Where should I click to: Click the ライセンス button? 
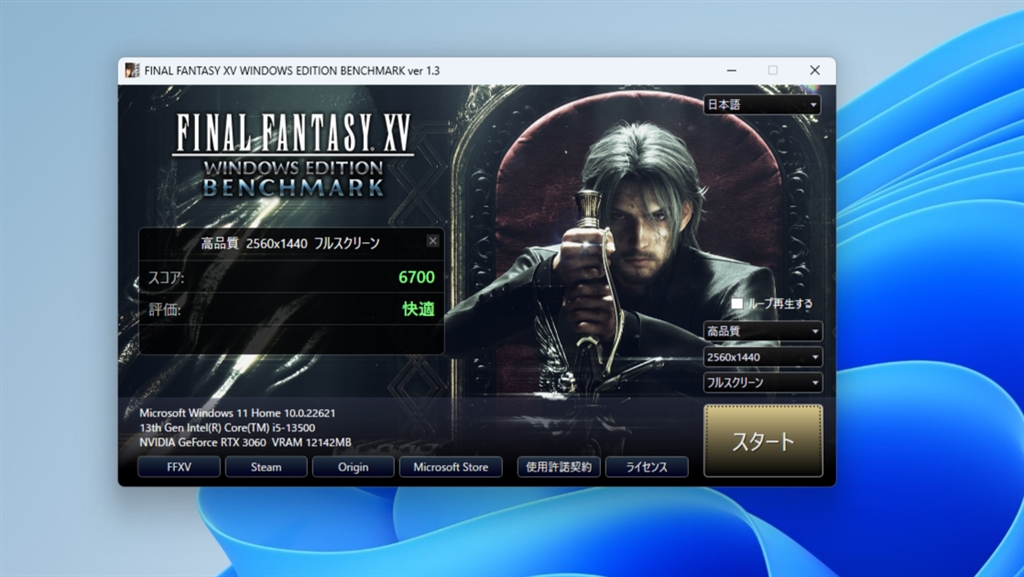(646, 467)
